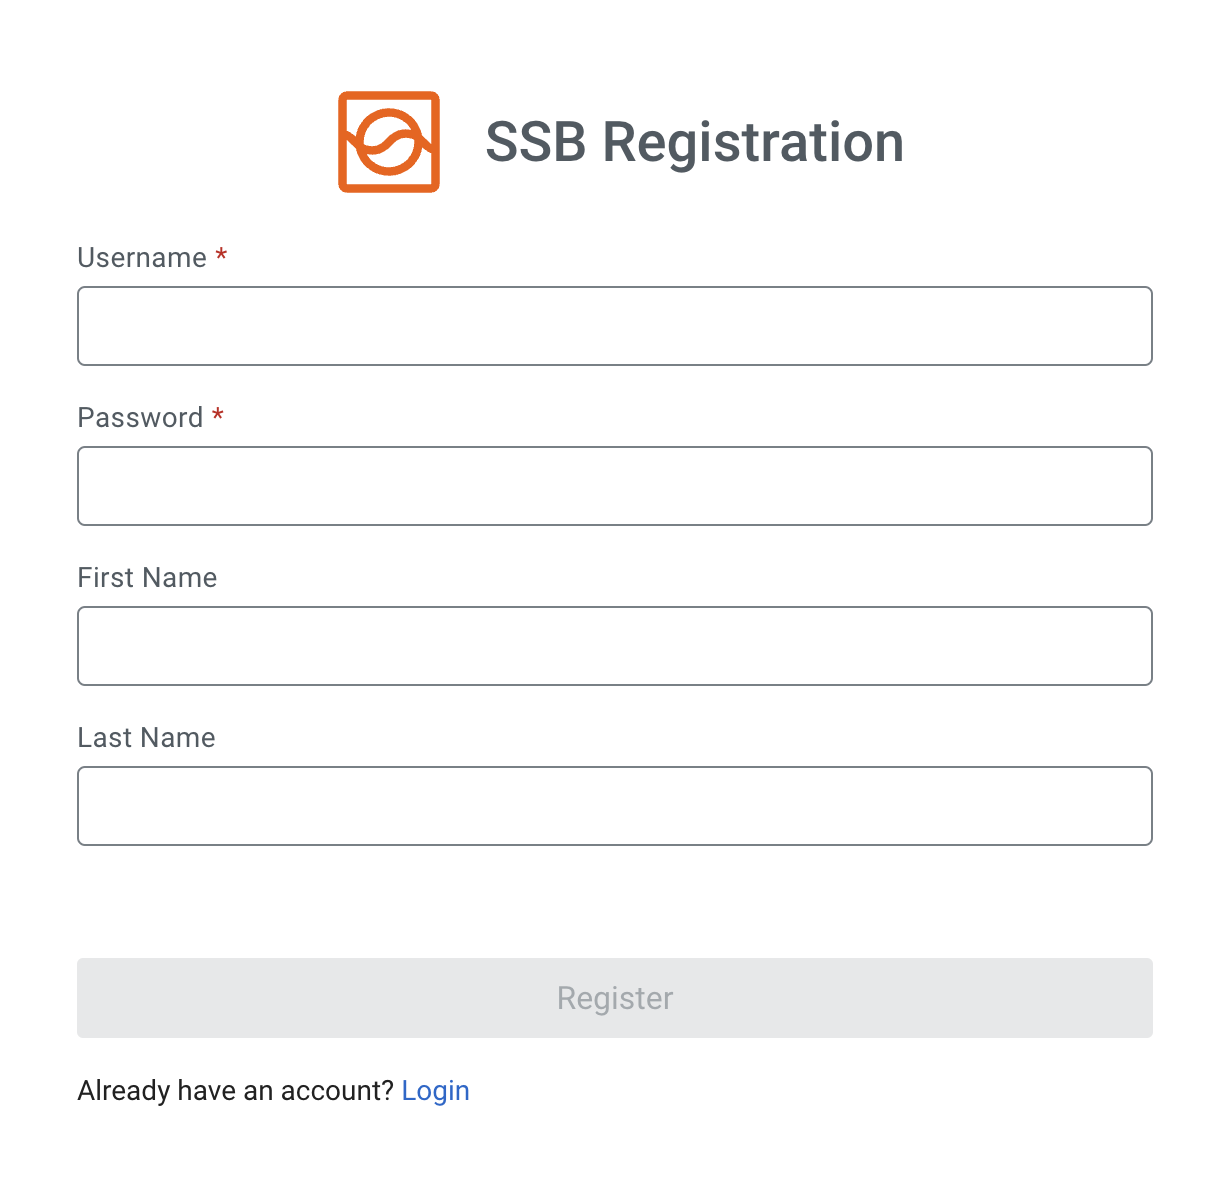Click the First Name field label

147,578
